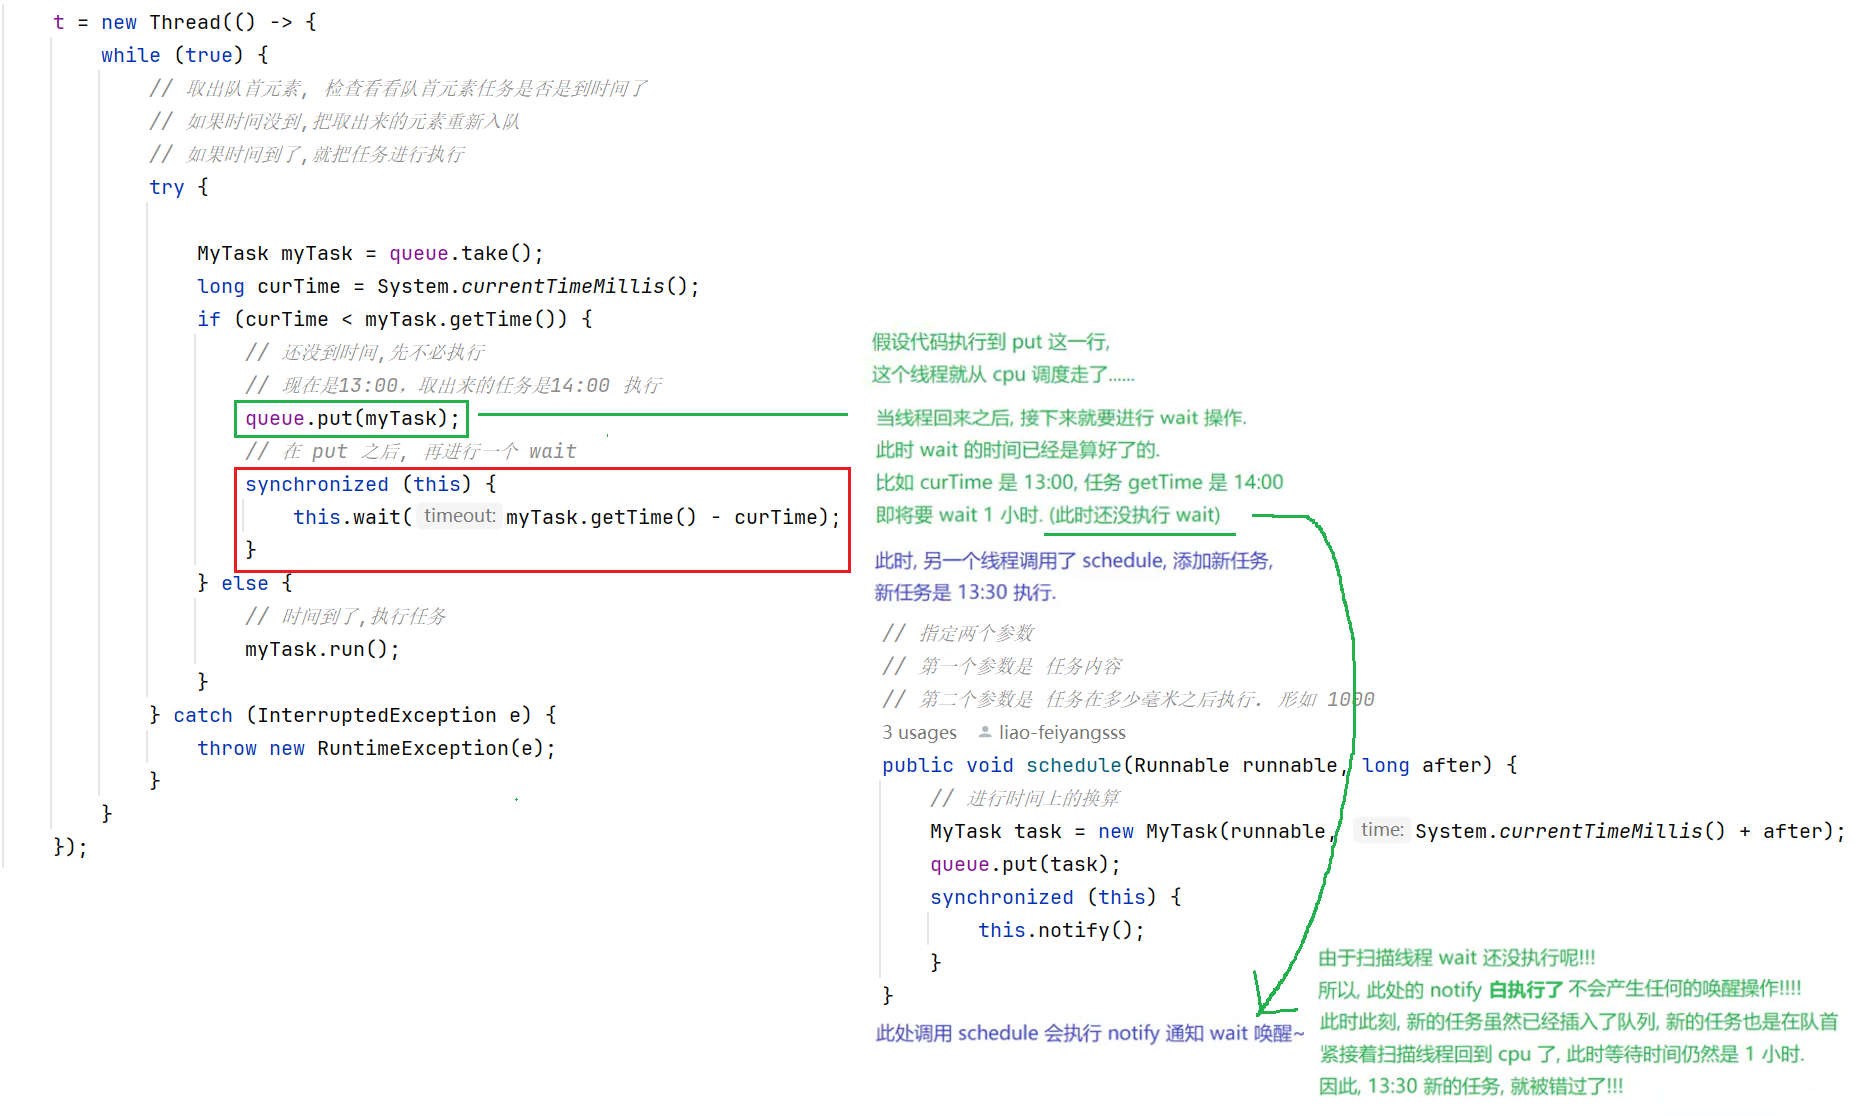Click 'MyTask task = new MyTask(runnable,' line
1874x1115 pixels.
coord(1133,831)
